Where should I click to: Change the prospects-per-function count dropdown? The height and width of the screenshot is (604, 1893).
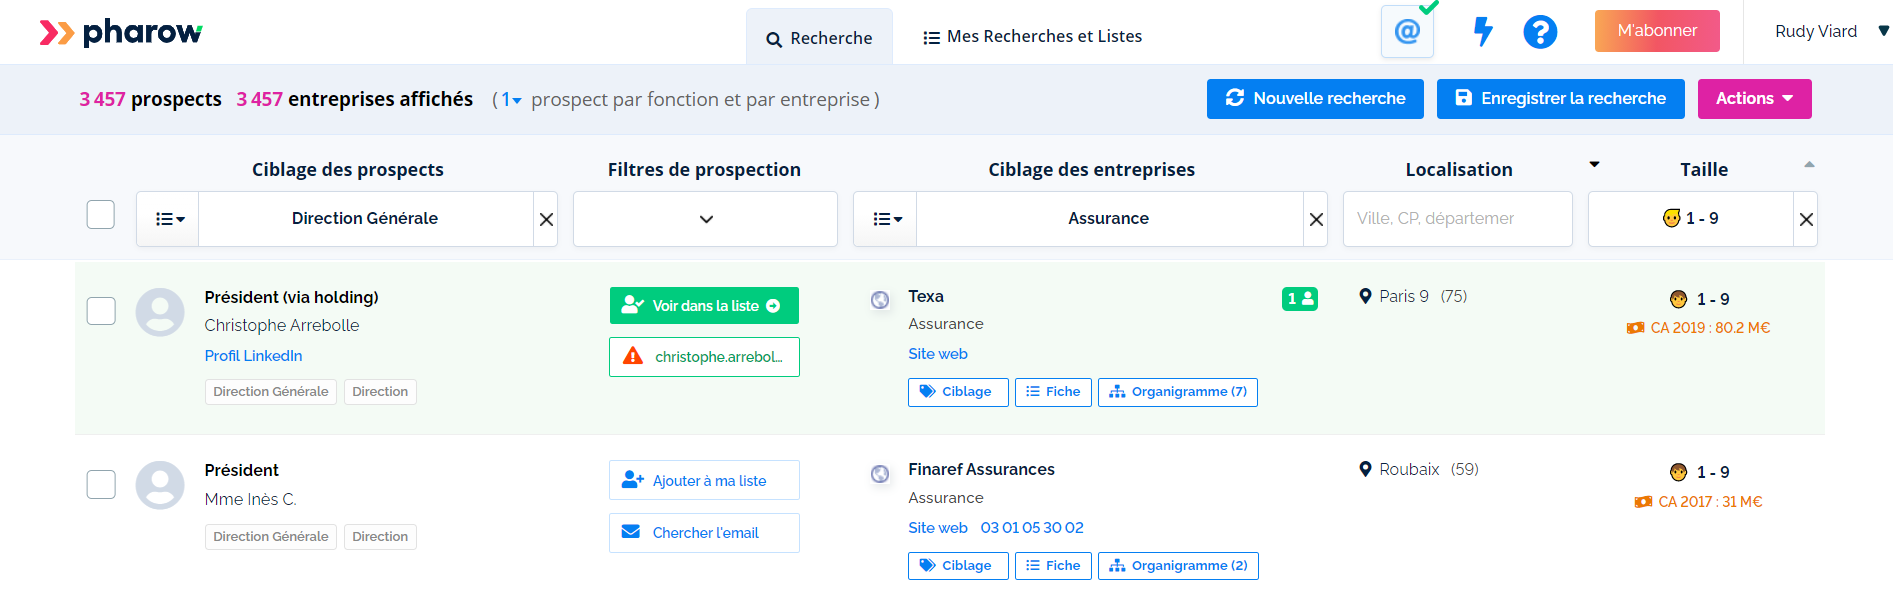(511, 99)
